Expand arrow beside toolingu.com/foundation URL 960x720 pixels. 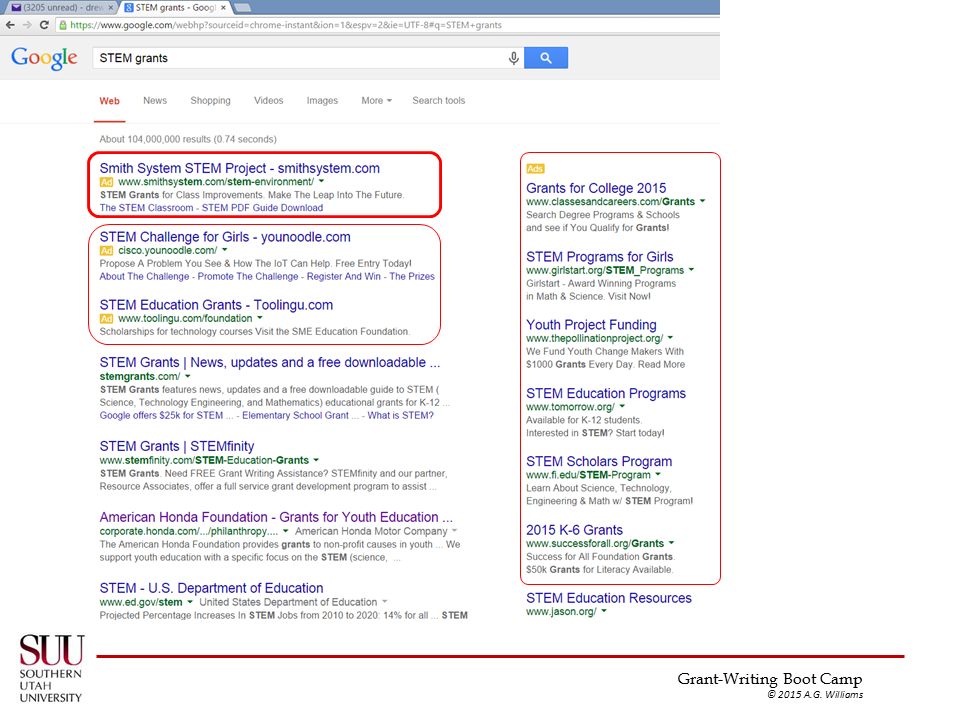[x=260, y=318]
